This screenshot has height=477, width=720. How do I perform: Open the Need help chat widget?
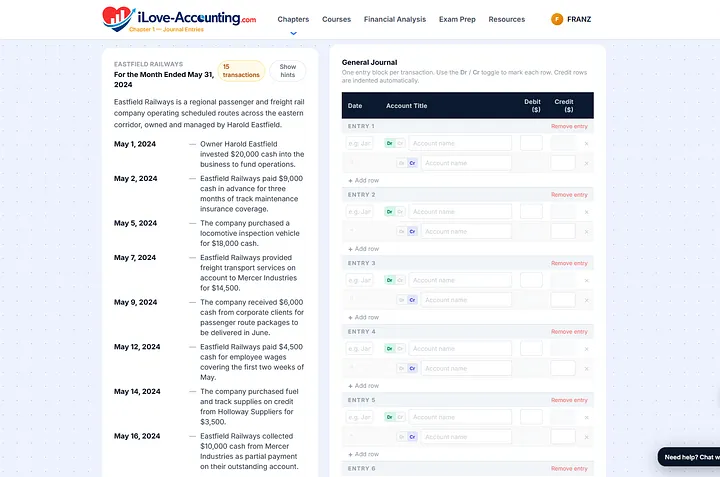[689, 457]
